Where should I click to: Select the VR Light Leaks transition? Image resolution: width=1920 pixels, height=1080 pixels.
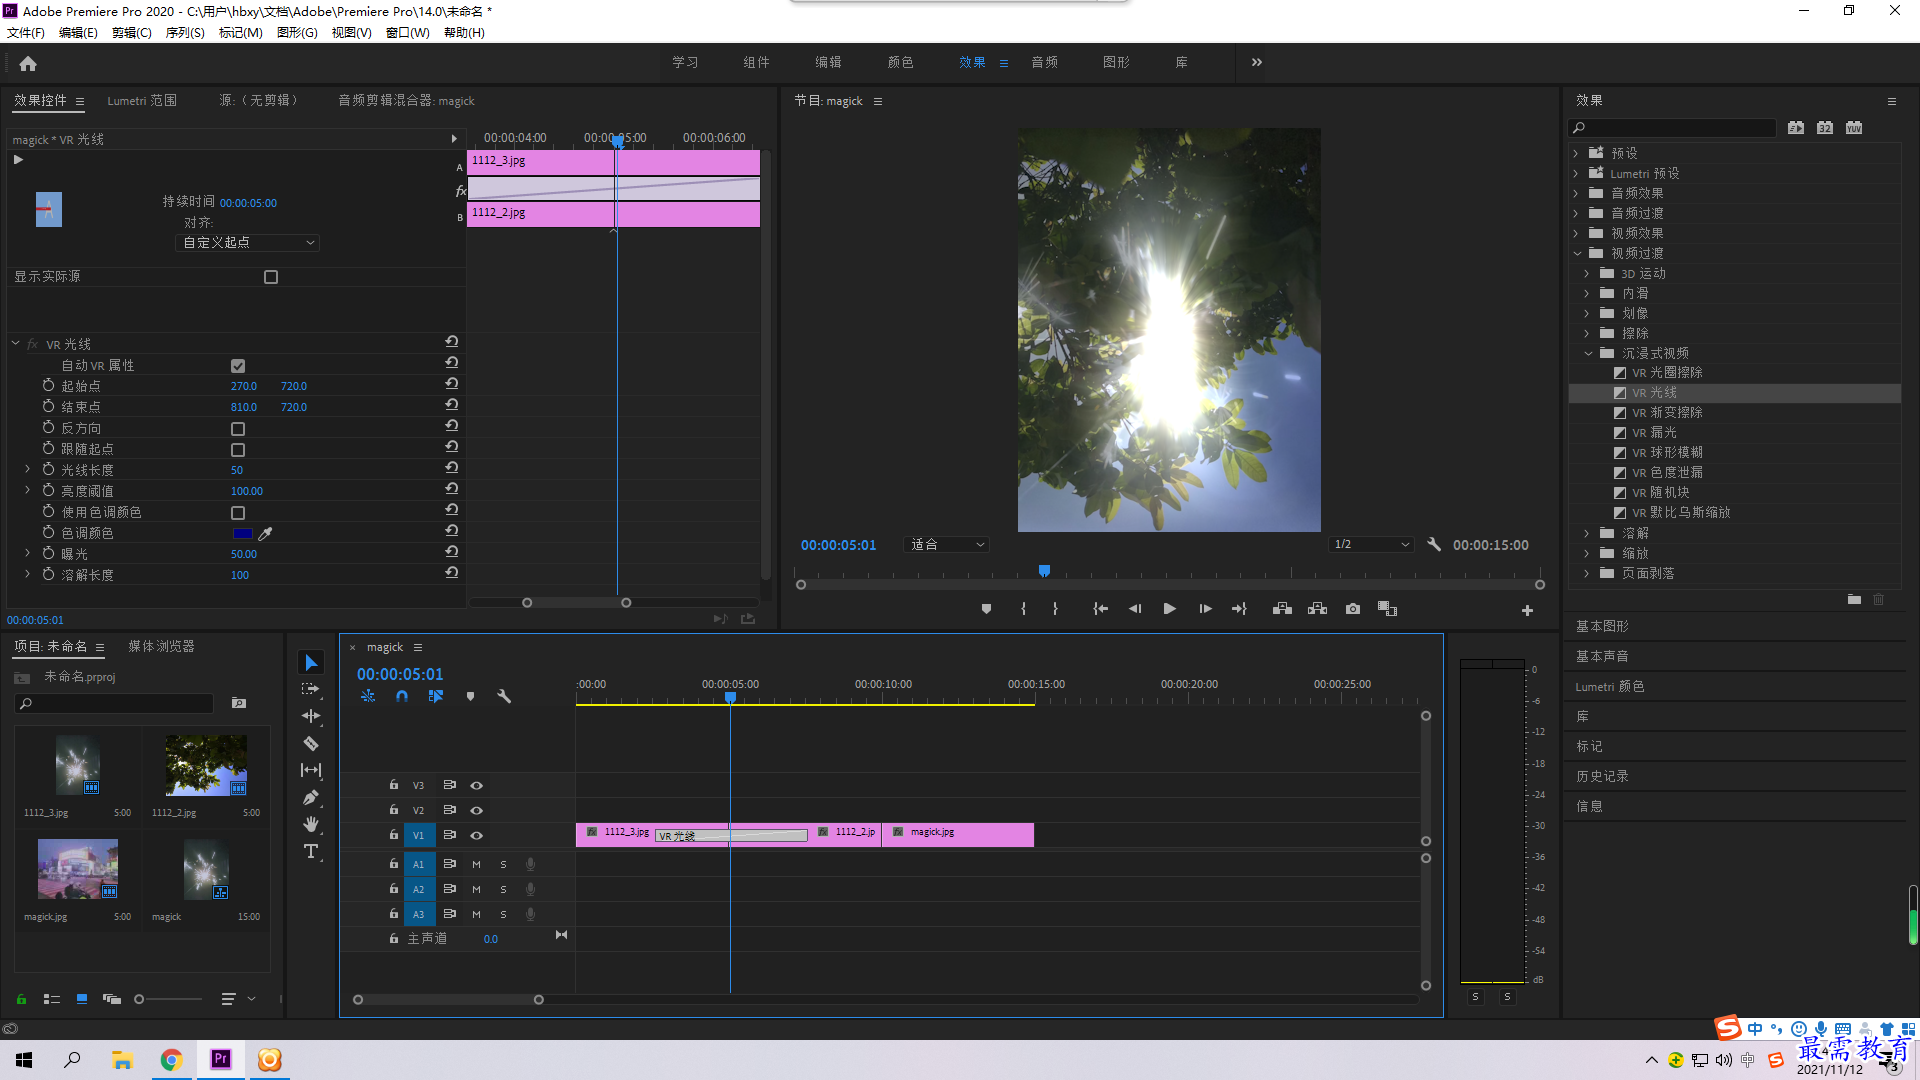click(x=1655, y=433)
